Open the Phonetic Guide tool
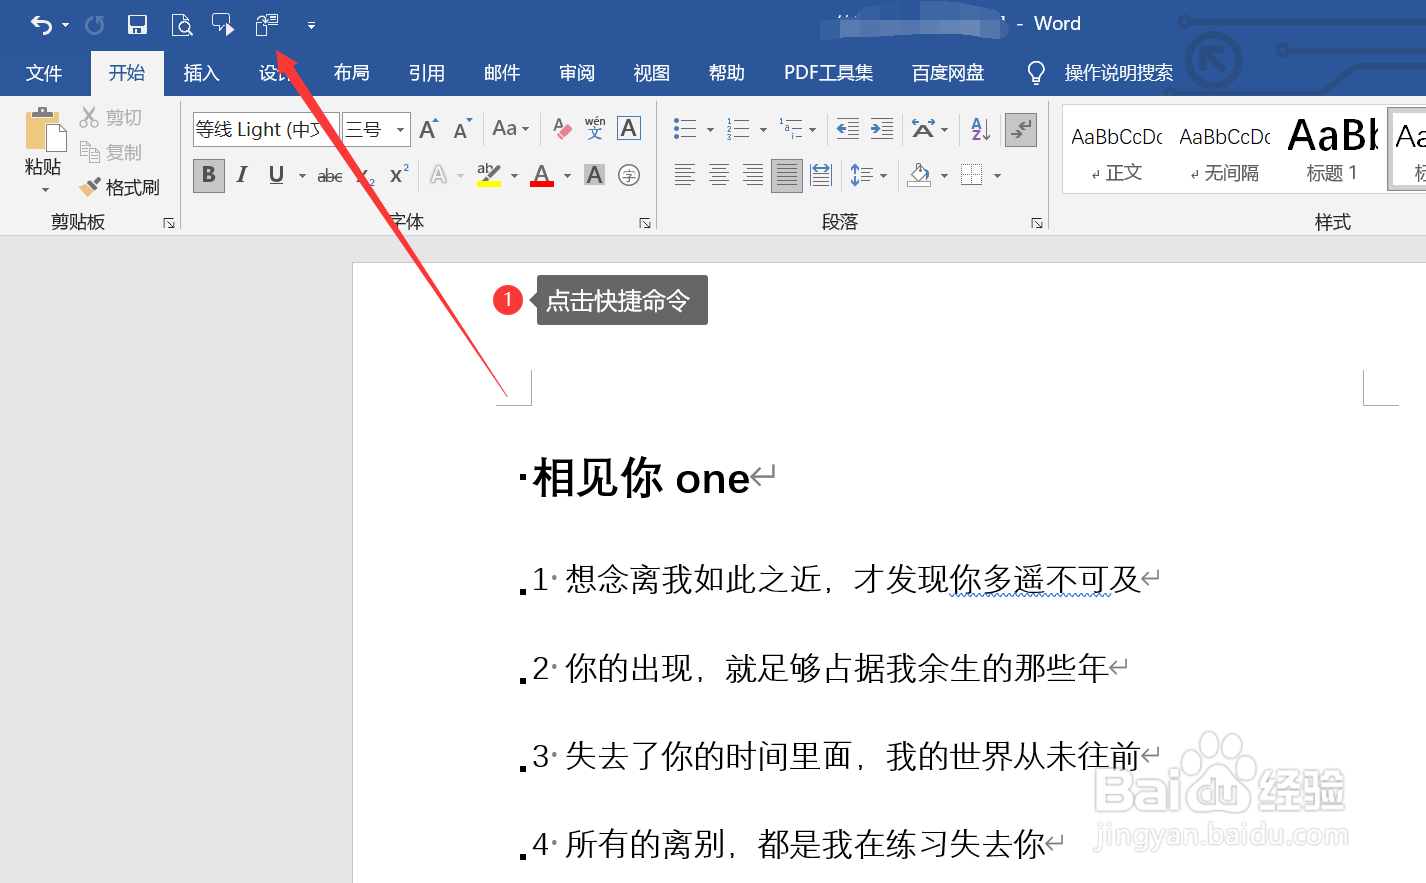1426x883 pixels. click(595, 128)
